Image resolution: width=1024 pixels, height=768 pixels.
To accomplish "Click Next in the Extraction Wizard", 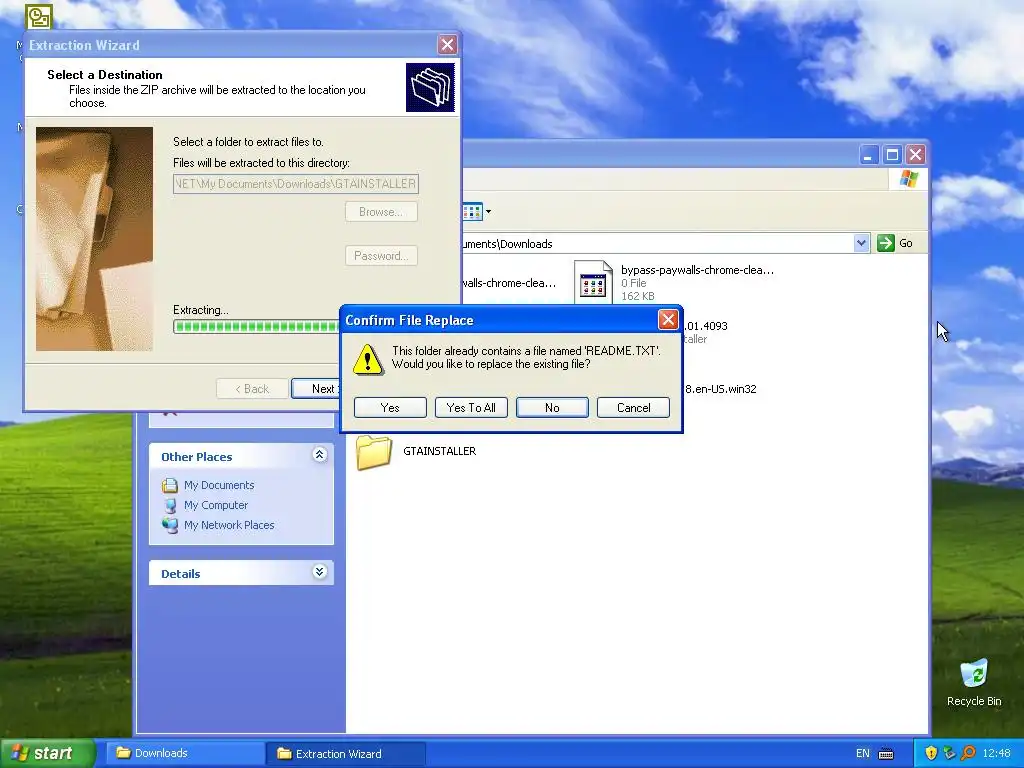I will point(316,389).
